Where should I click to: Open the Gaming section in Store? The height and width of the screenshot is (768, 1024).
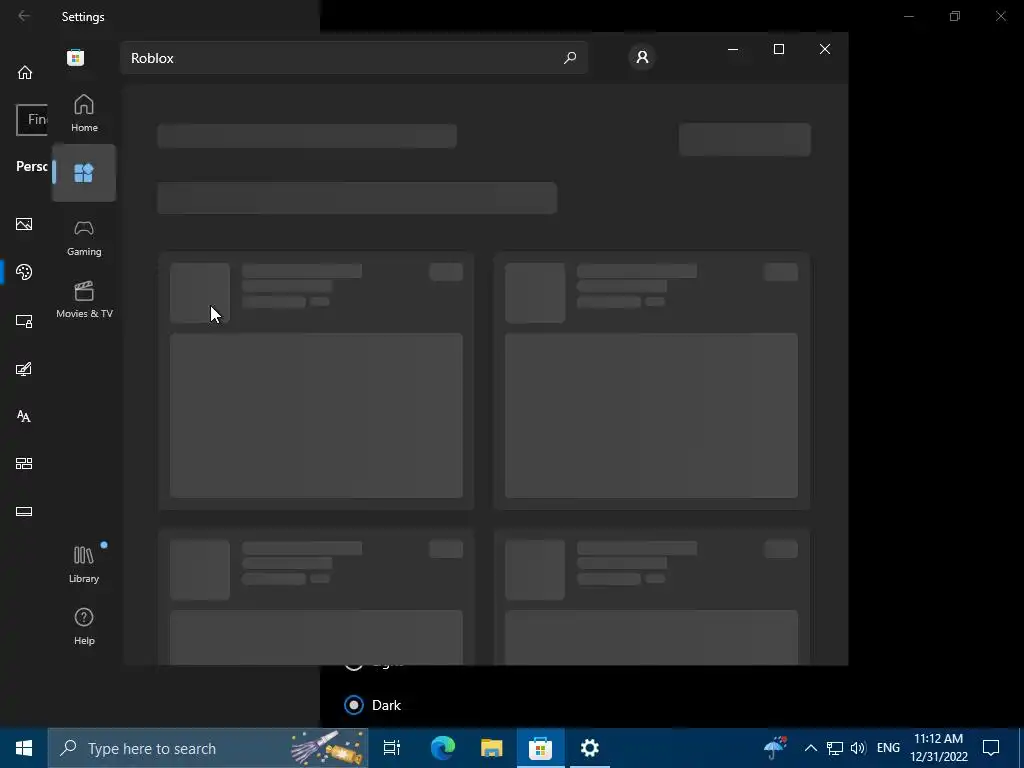[x=84, y=237]
